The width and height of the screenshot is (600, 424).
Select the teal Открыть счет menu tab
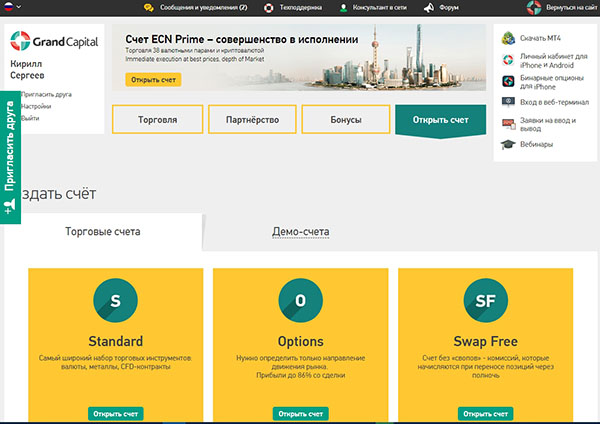pos(440,120)
